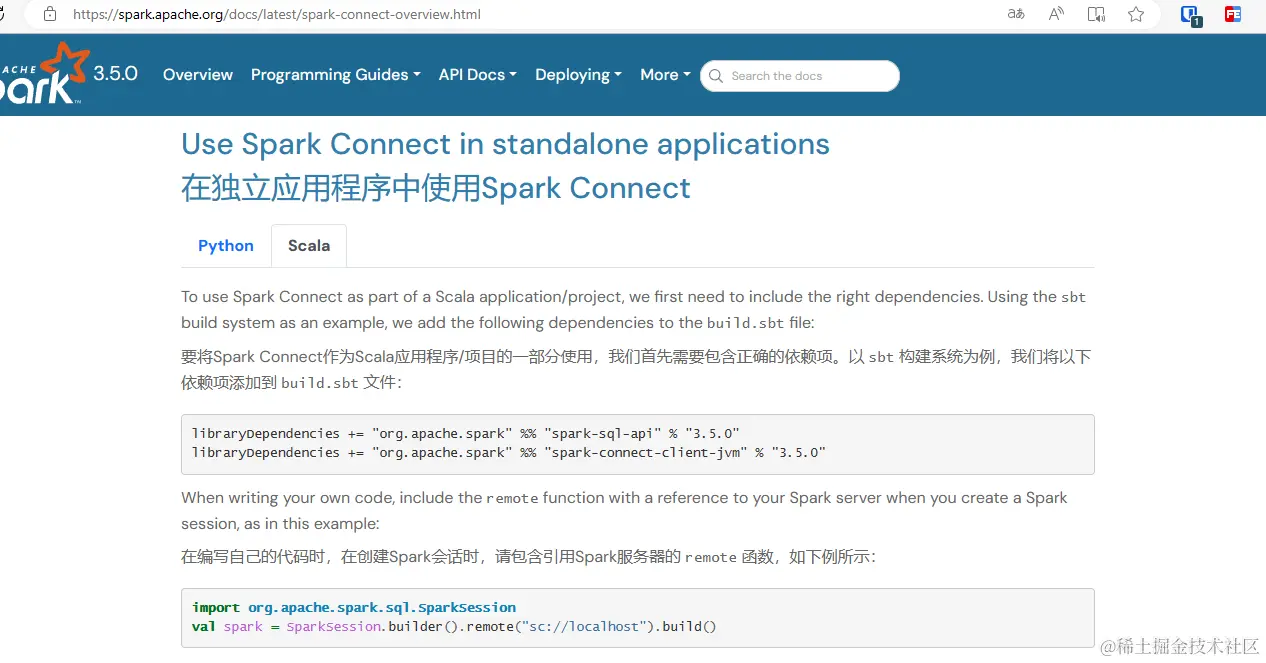Expand the Programming Guides dropdown
The image size is (1266, 663).
335,75
